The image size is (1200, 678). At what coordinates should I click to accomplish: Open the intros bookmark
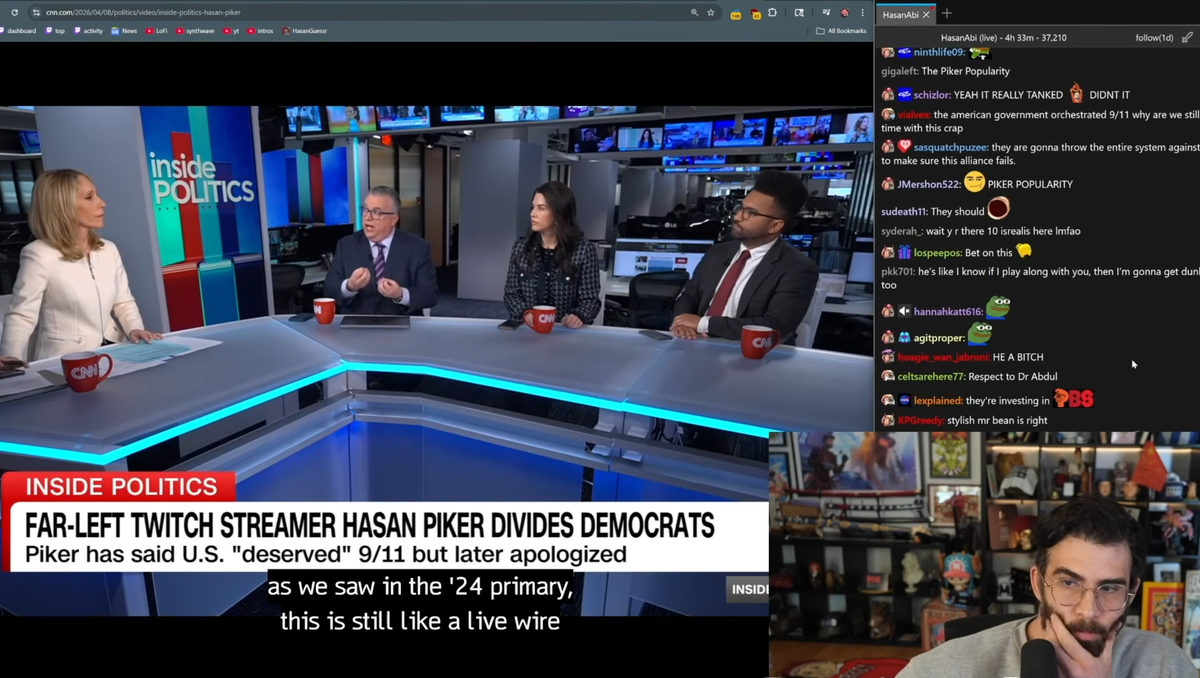coord(261,31)
